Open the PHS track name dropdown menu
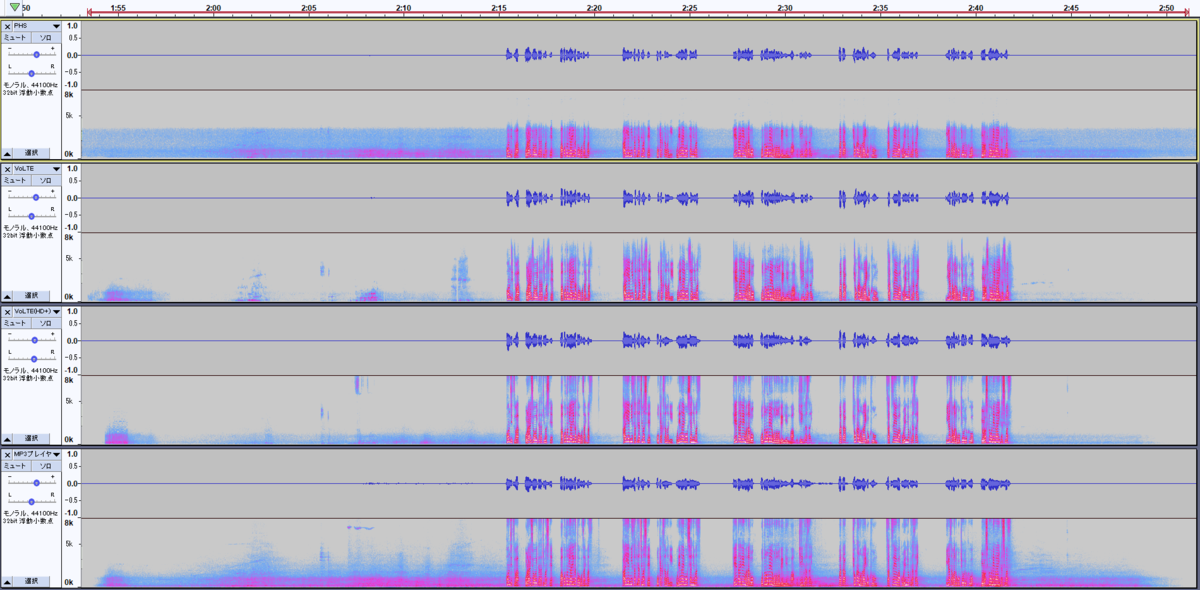Image resolution: width=1200 pixels, height=590 pixels. pyautogui.click(x=37, y=26)
